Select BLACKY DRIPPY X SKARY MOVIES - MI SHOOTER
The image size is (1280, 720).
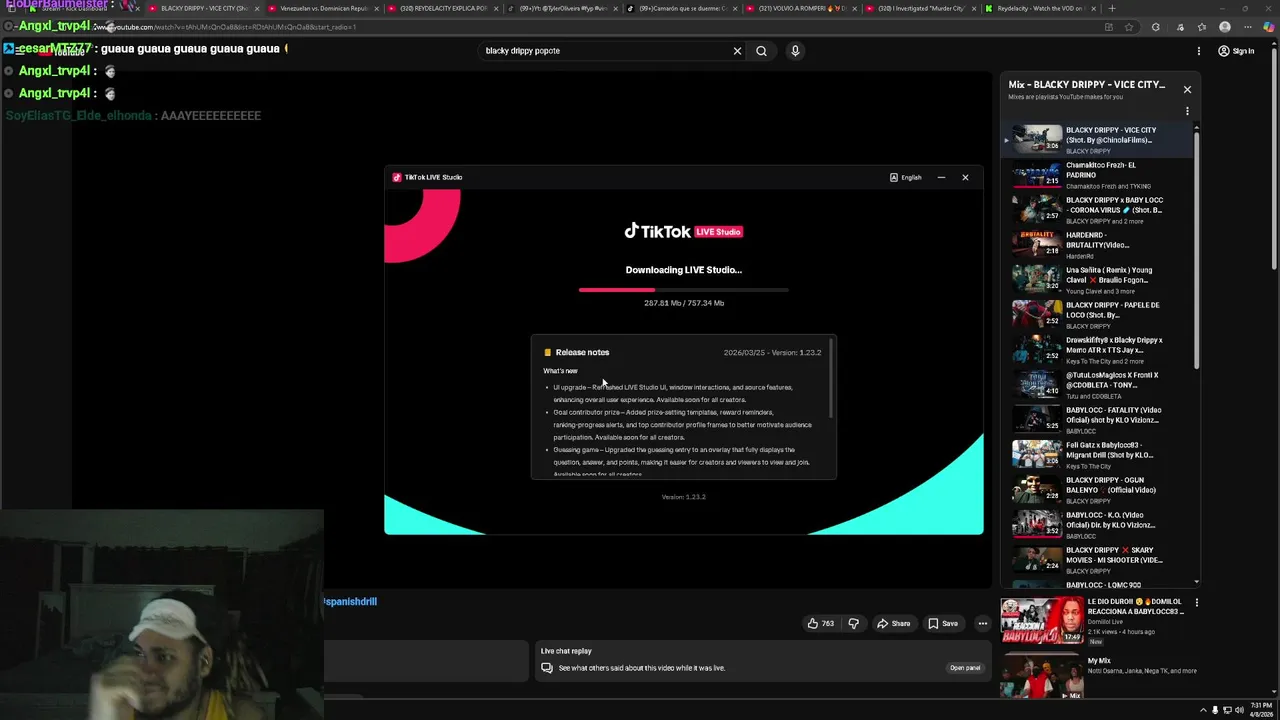tap(1098, 560)
